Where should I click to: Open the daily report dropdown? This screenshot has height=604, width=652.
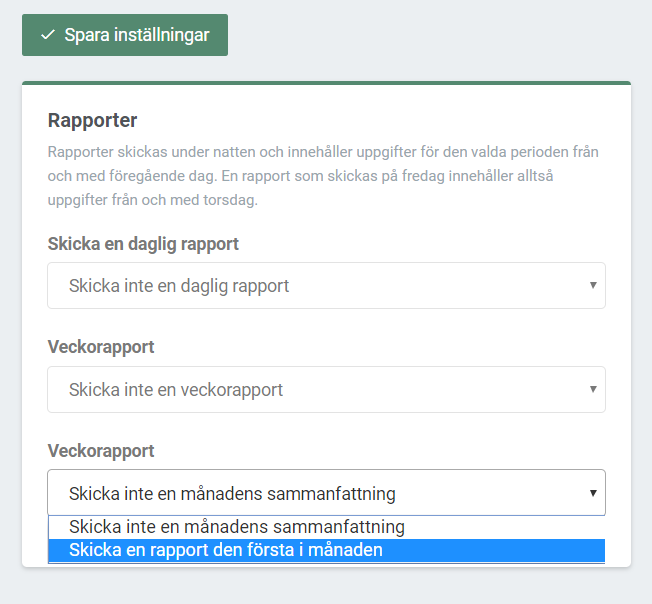coord(326,286)
